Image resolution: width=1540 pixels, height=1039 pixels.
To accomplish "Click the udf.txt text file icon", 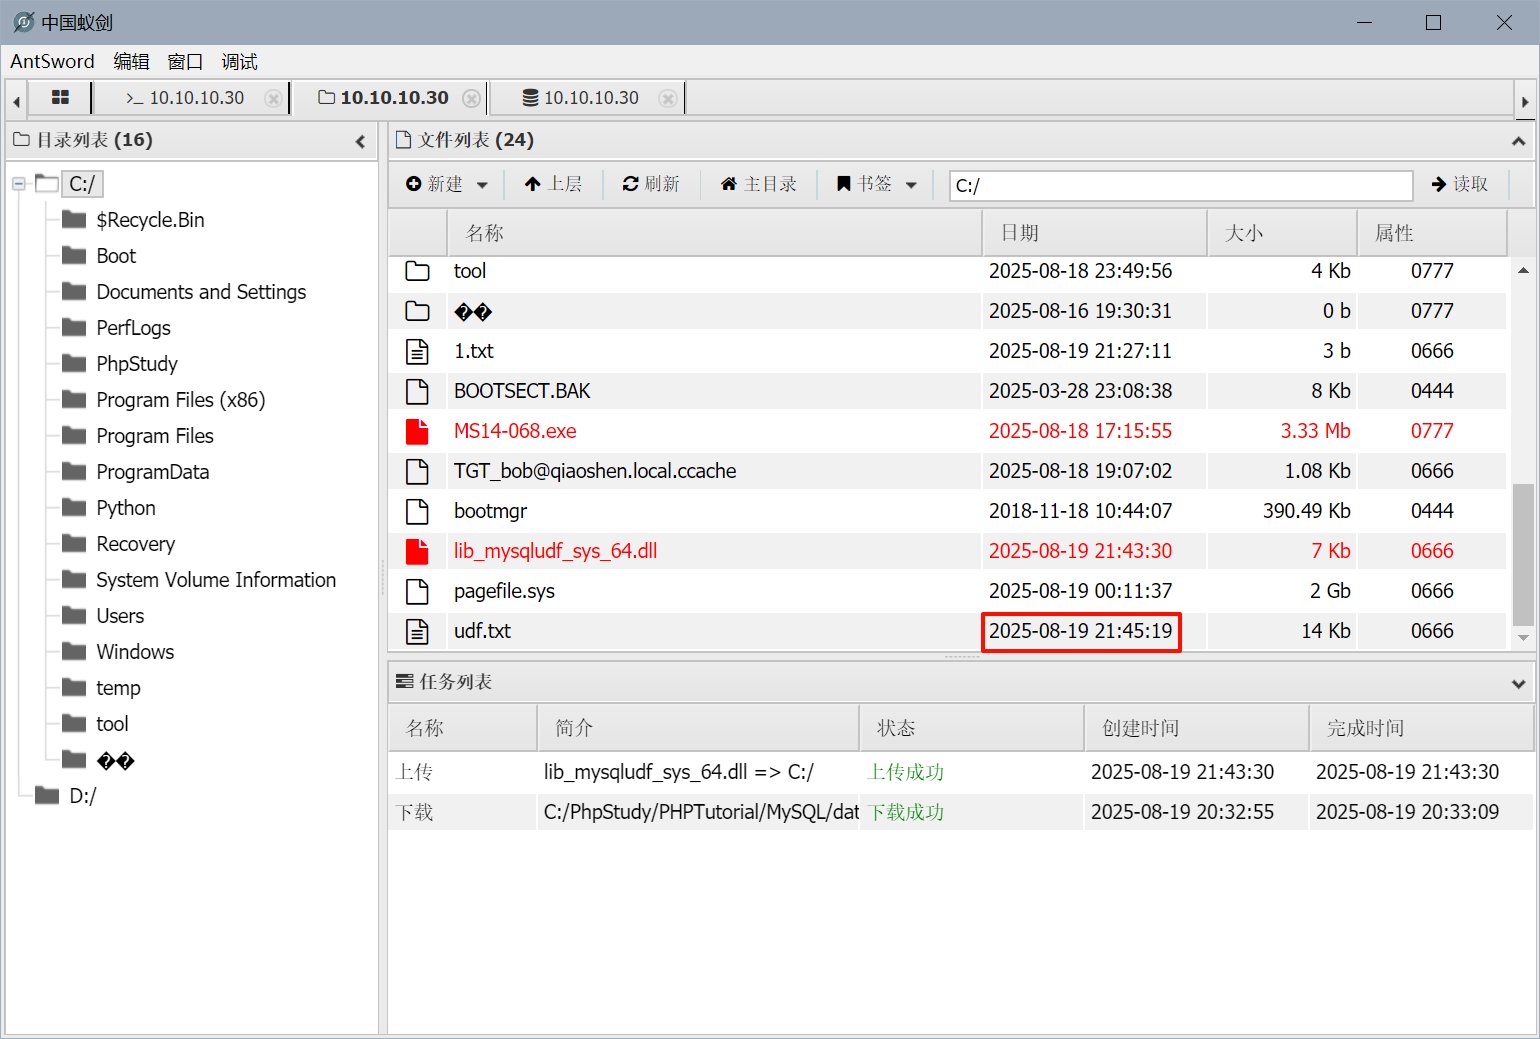I will tap(417, 631).
